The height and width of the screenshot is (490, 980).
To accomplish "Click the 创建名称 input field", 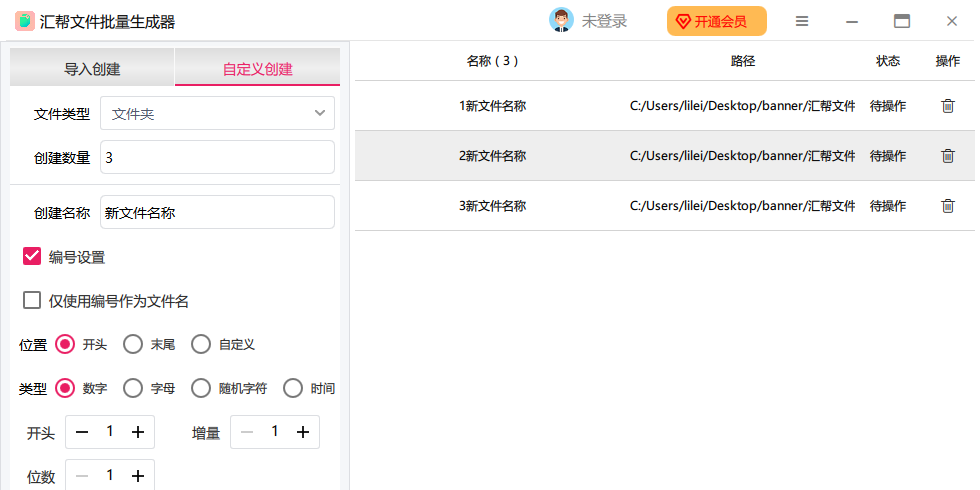I will point(217,212).
